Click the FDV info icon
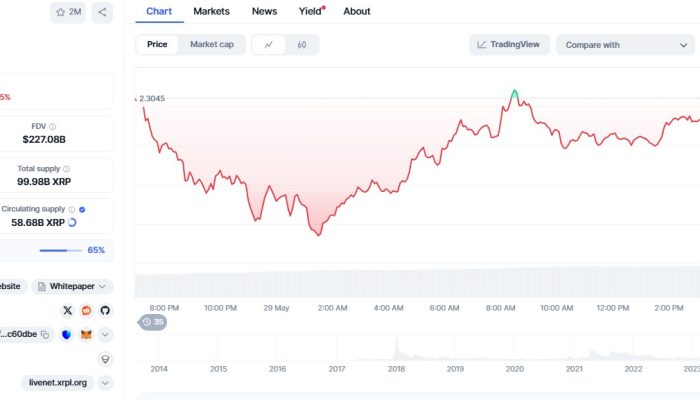Image resolution: width=700 pixels, height=400 pixels. point(67,127)
